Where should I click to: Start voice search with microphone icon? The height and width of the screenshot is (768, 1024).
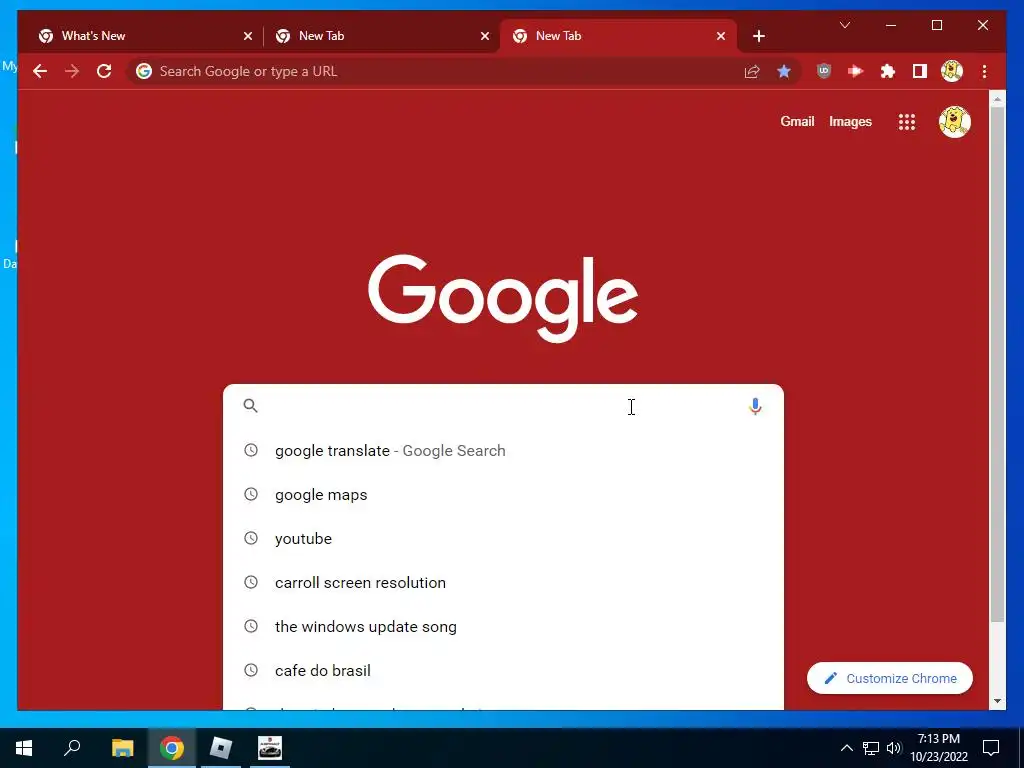(755, 406)
